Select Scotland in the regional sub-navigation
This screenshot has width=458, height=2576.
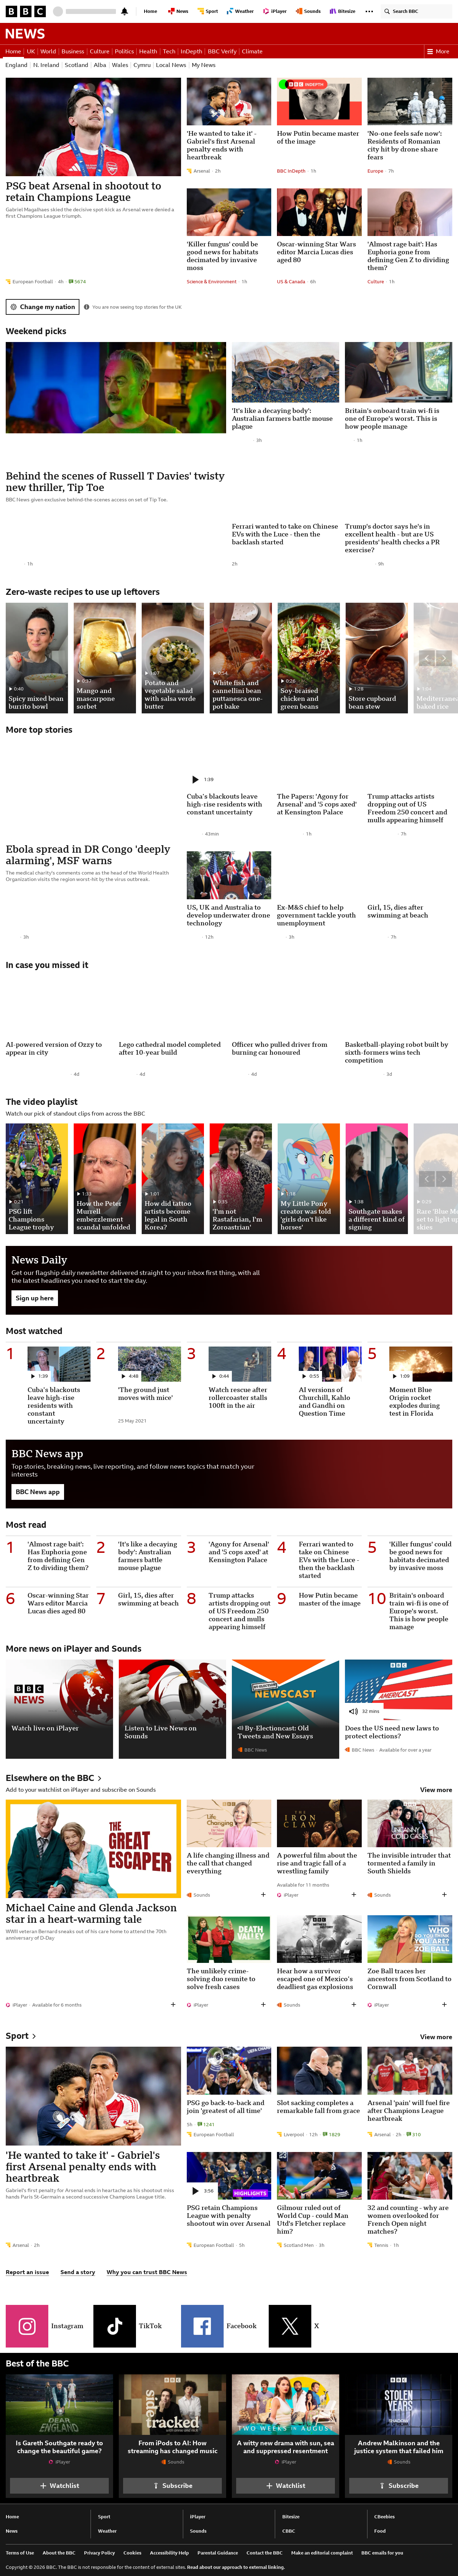[x=76, y=65]
